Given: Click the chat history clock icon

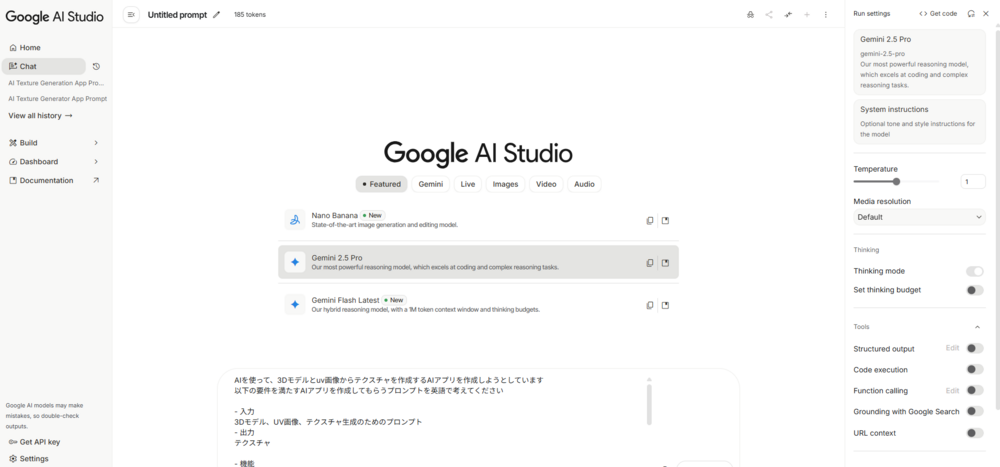Looking at the screenshot, I should (x=96, y=66).
